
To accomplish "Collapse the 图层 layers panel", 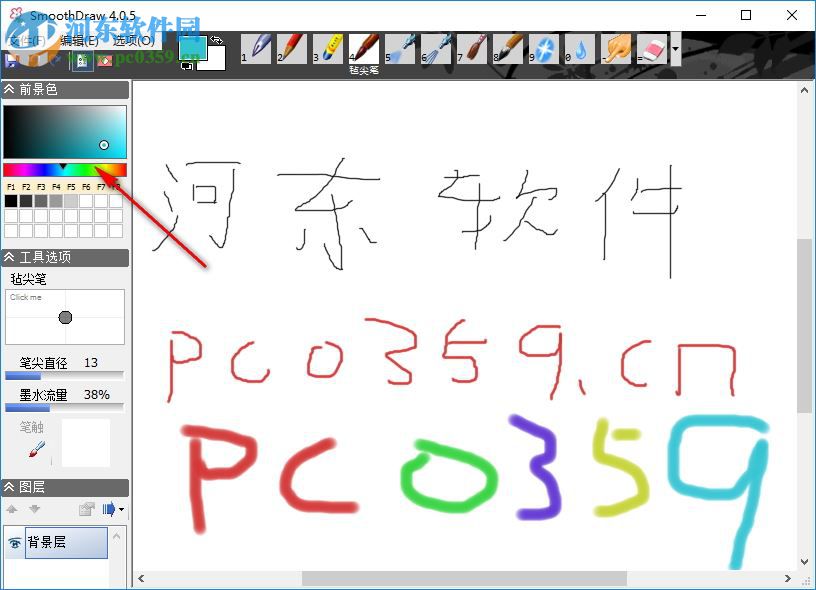I will click(x=8, y=488).
